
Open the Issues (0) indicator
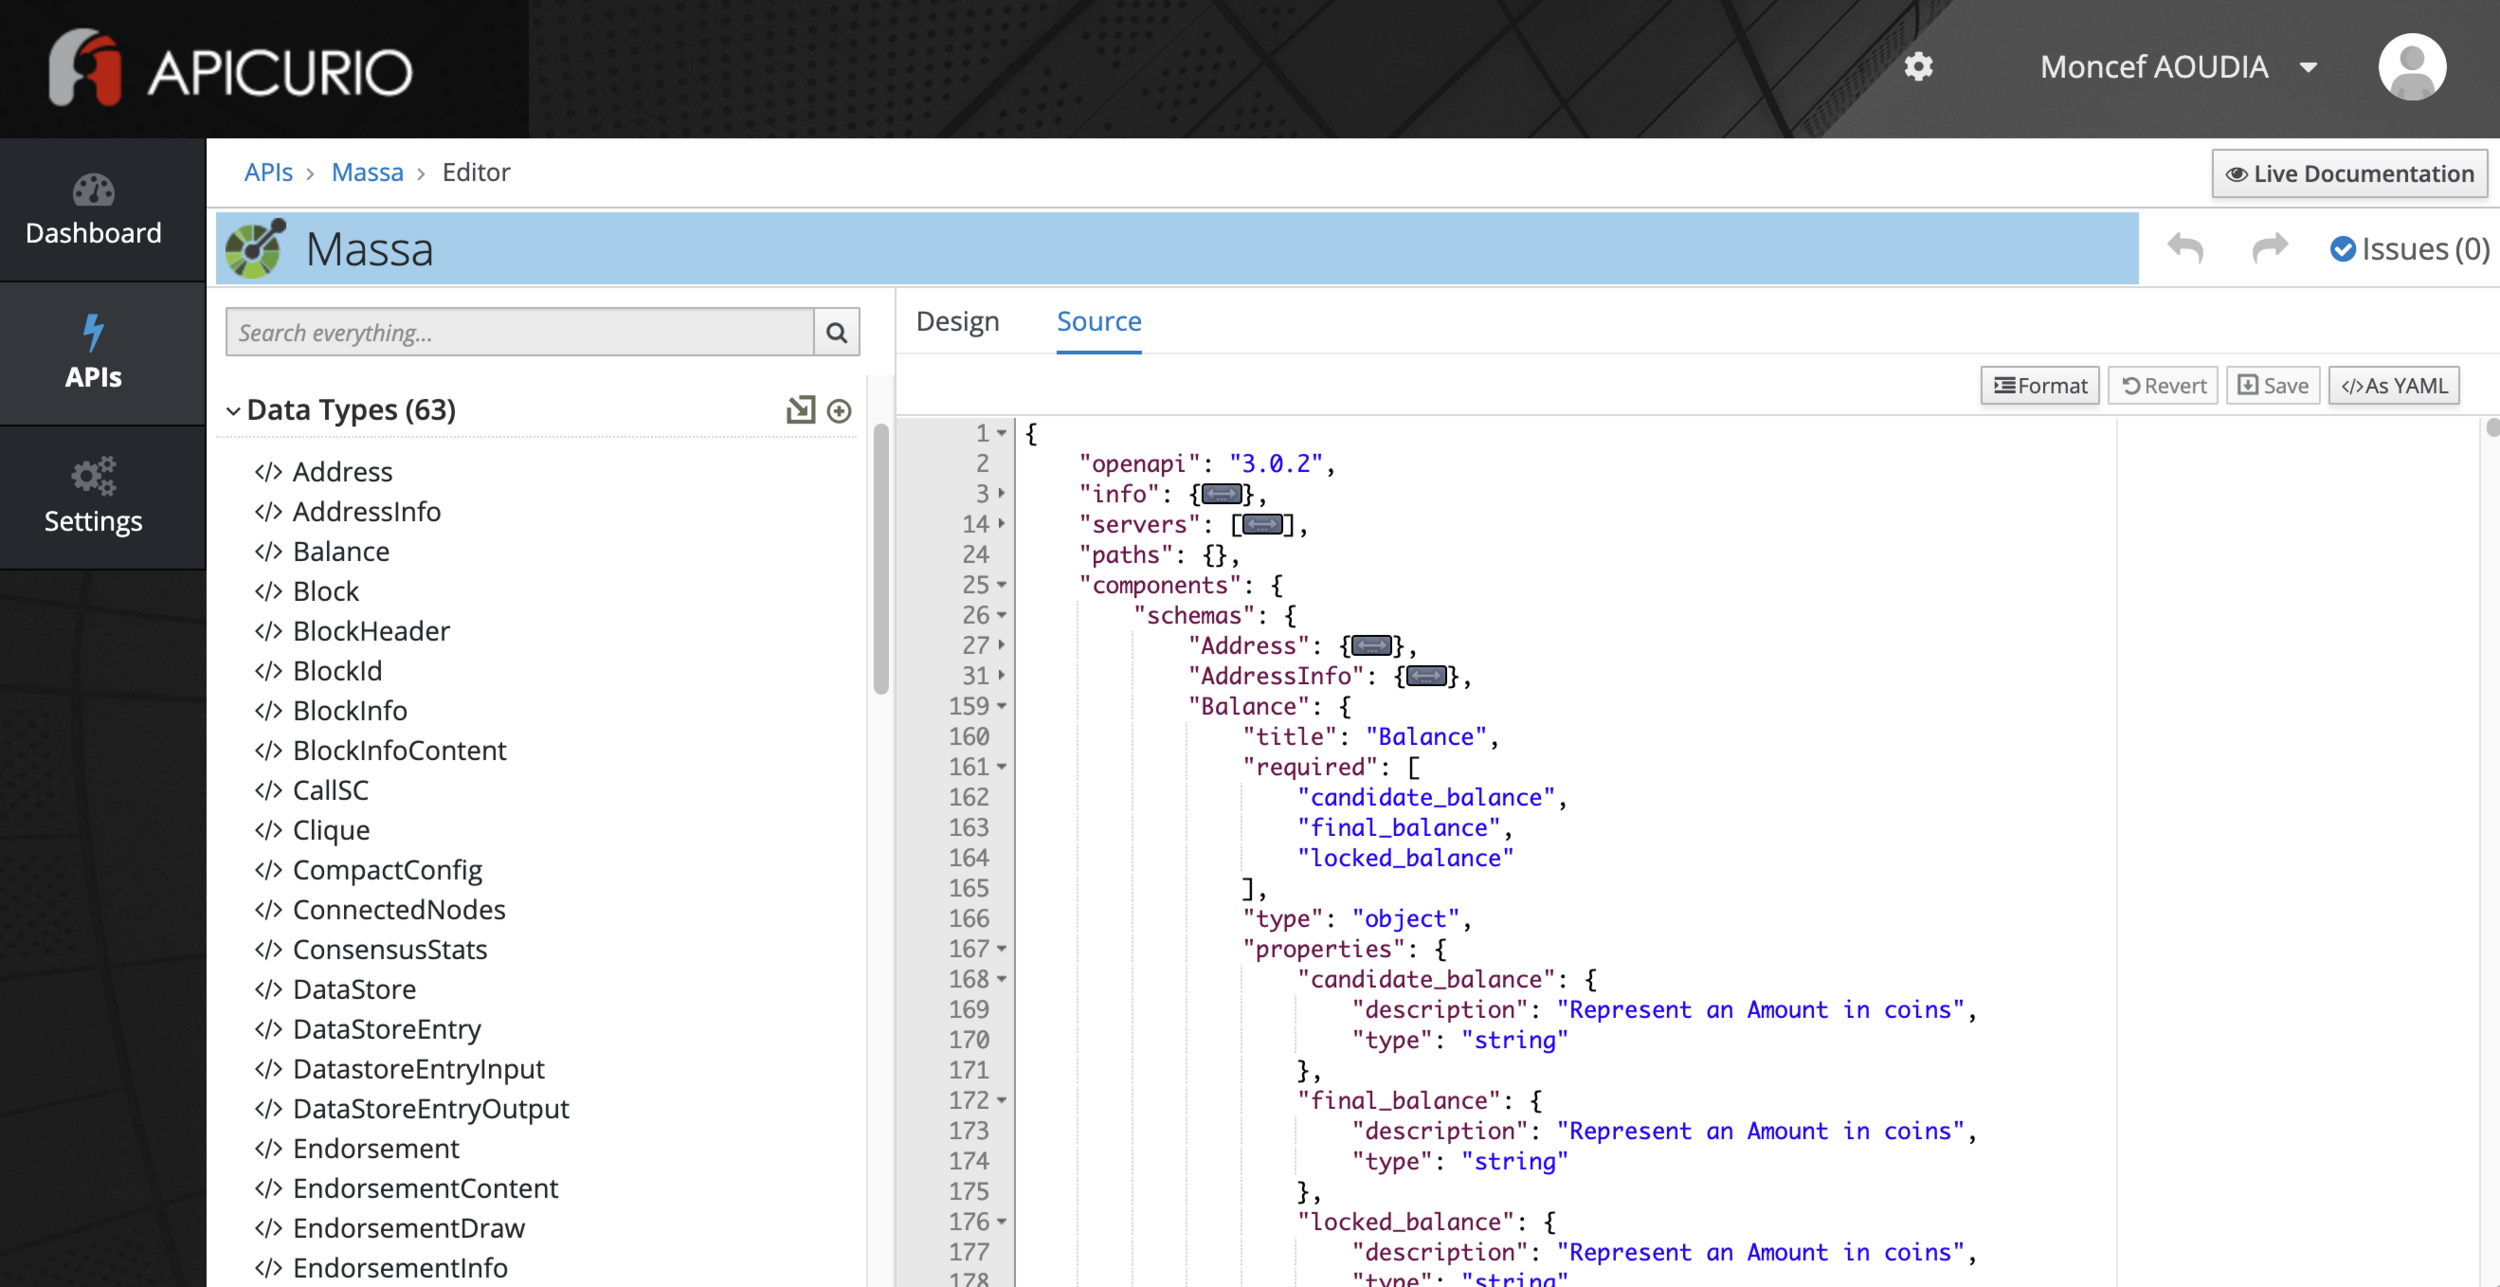point(2409,249)
